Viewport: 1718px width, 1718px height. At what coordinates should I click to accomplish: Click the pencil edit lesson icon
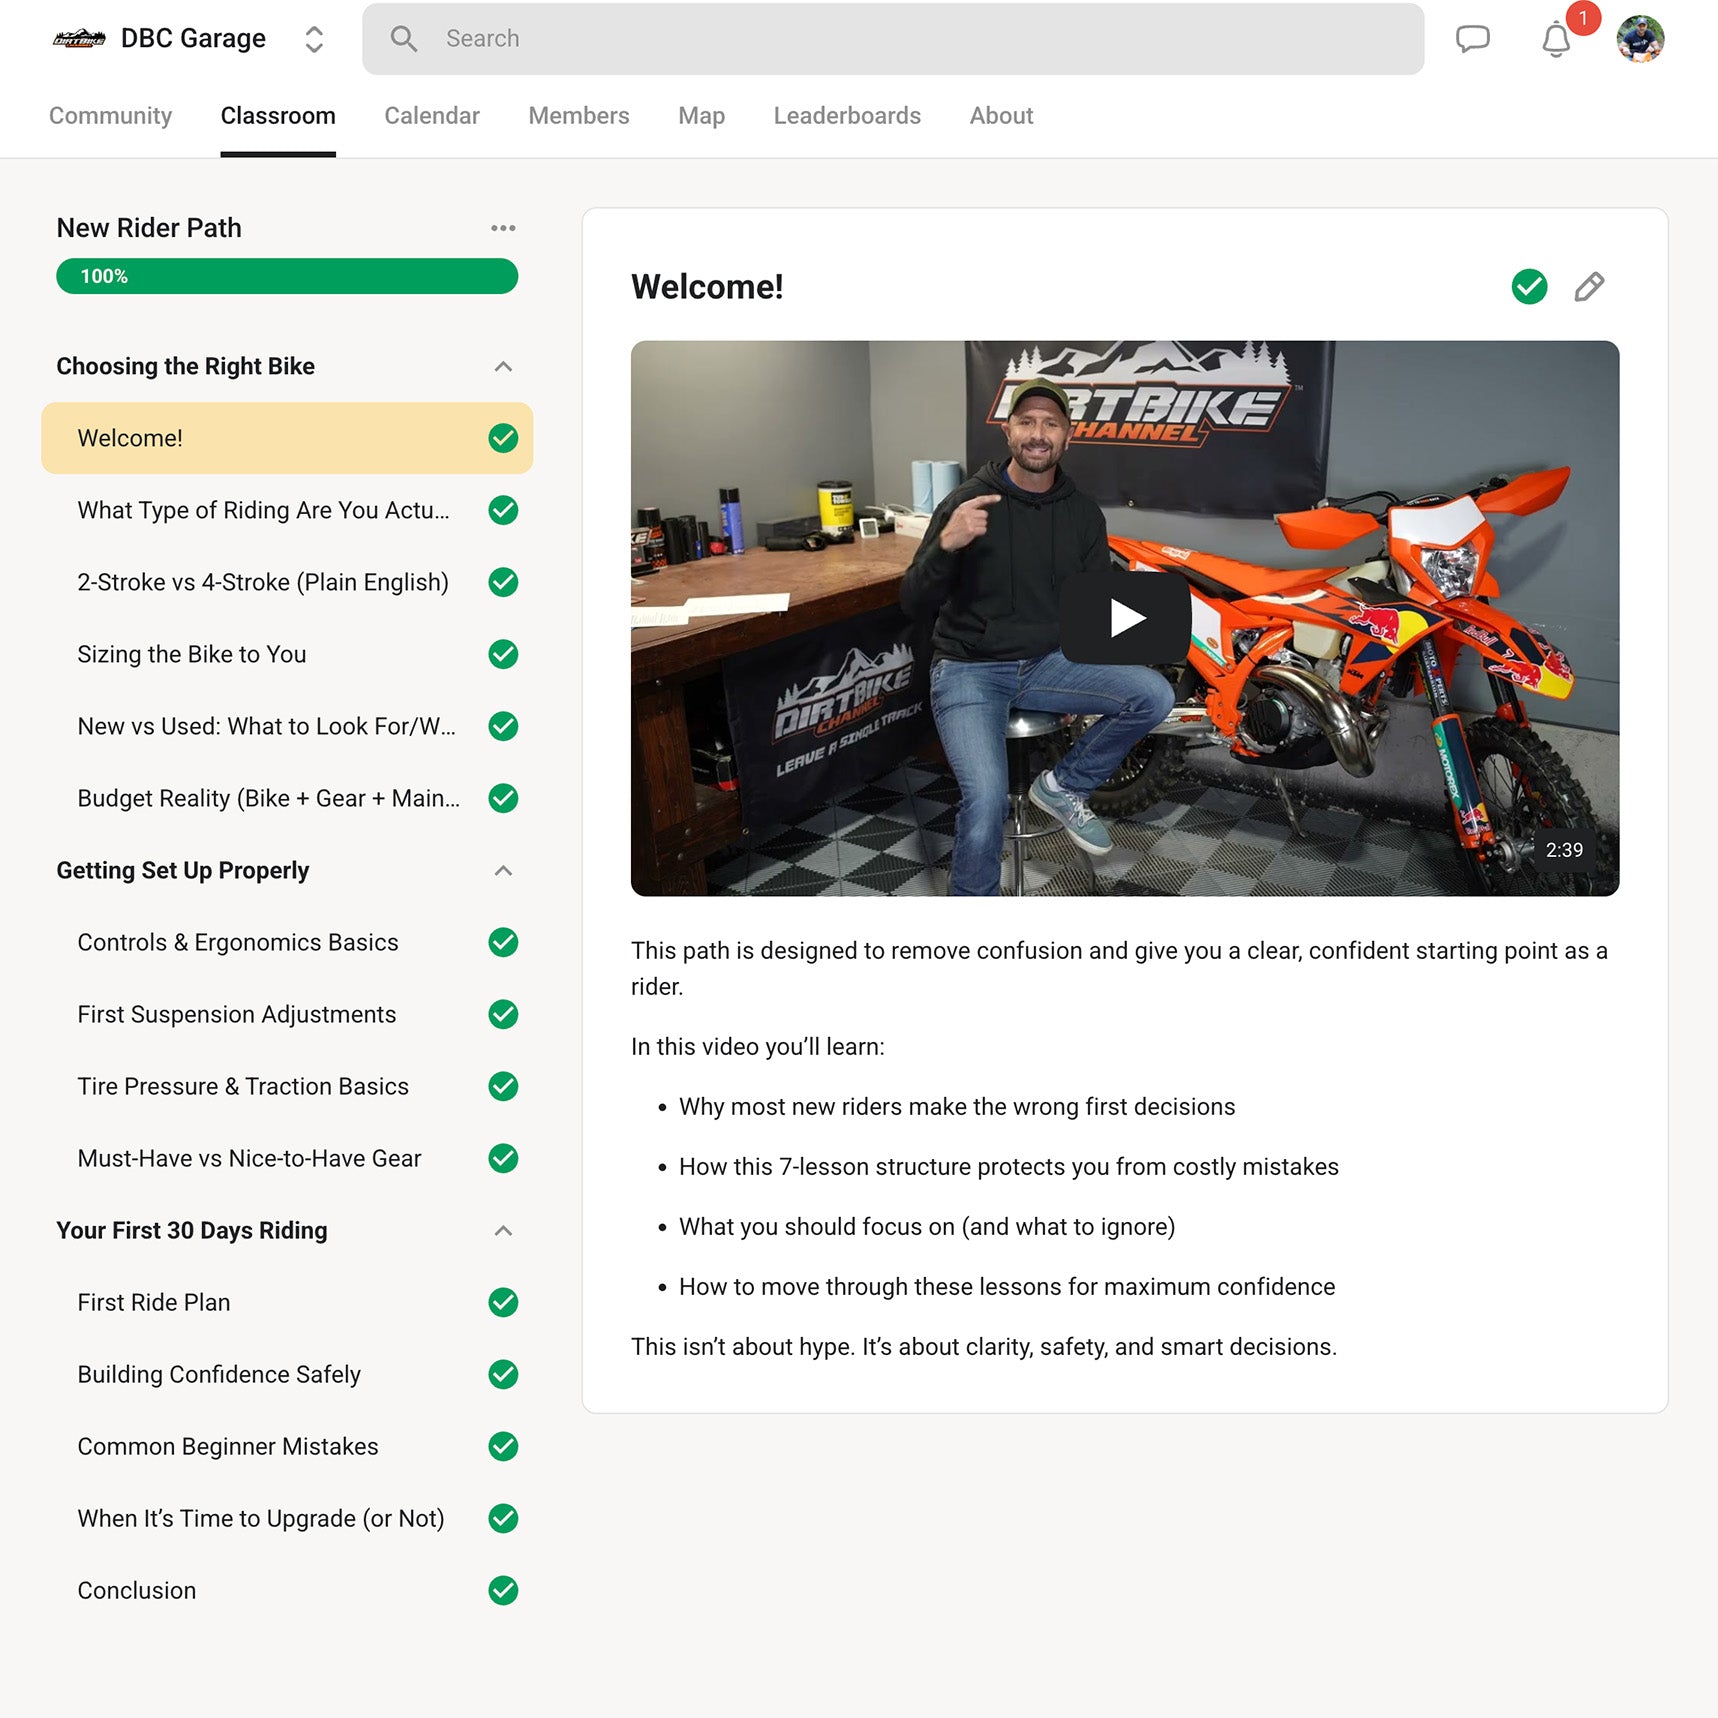[1589, 287]
